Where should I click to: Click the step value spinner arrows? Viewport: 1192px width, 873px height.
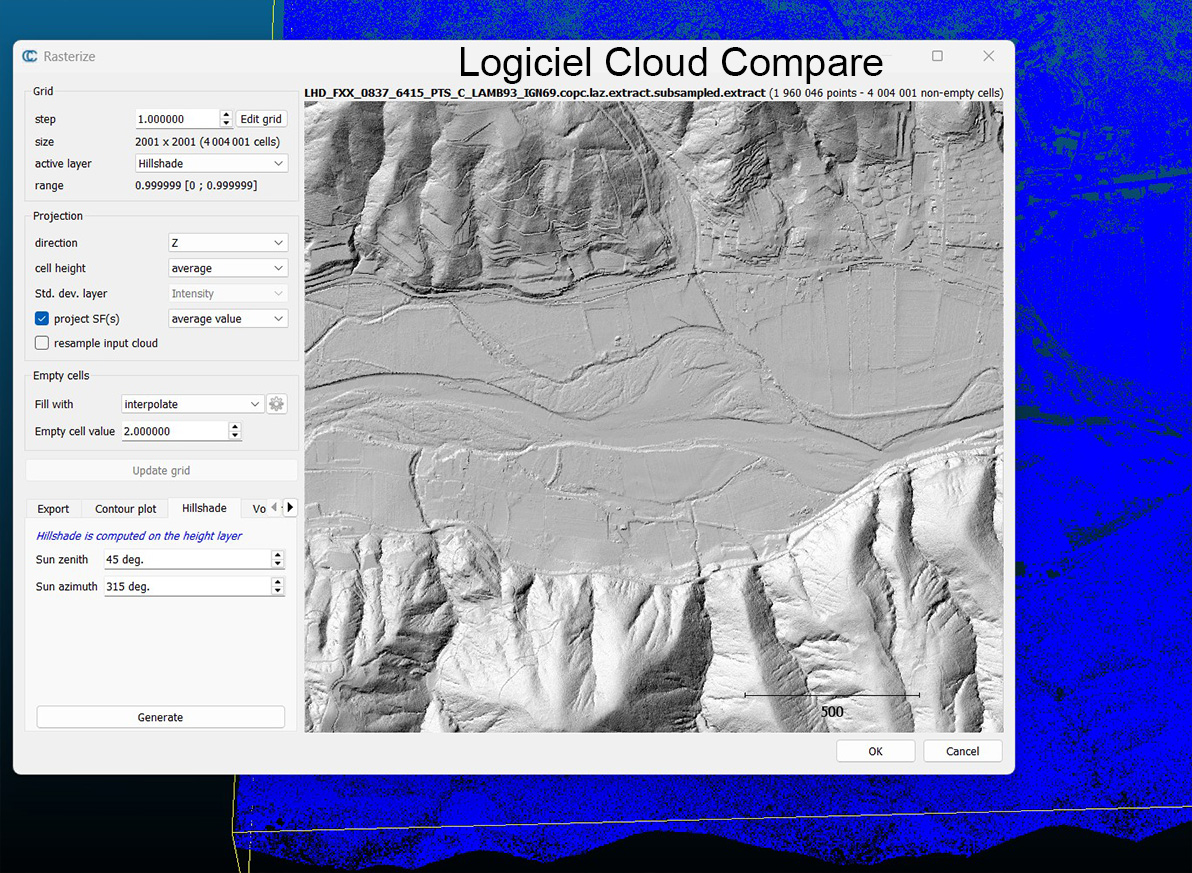coord(226,119)
